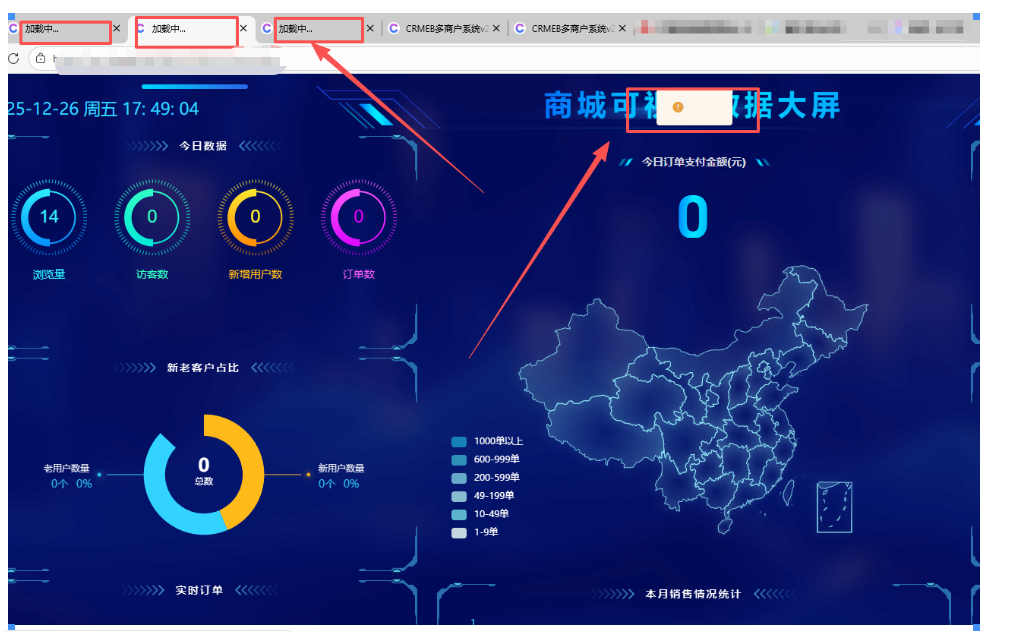Click the 600-999单 legend color swatch

(x=459, y=460)
